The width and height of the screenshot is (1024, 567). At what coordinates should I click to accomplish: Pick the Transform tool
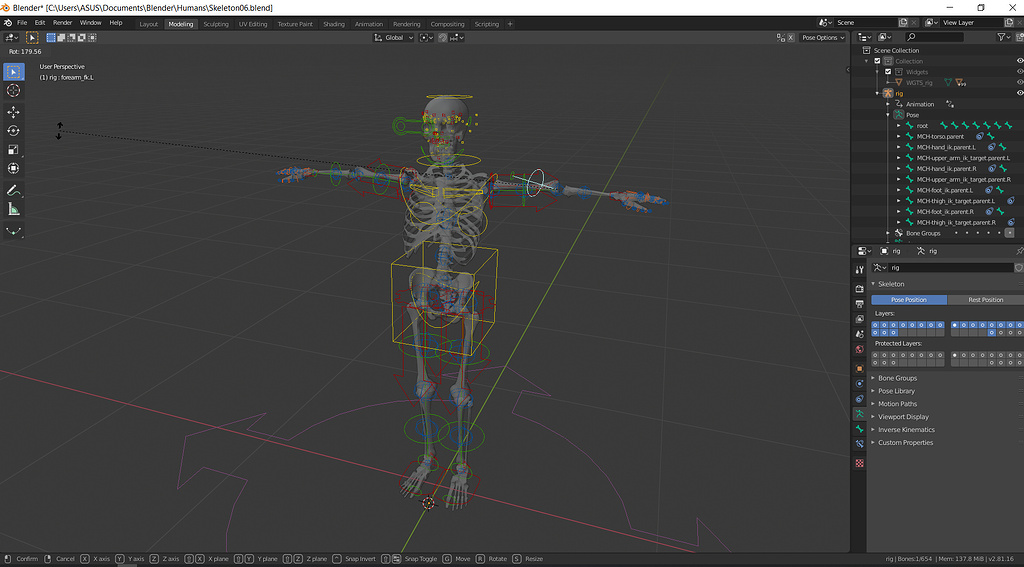click(x=14, y=169)
